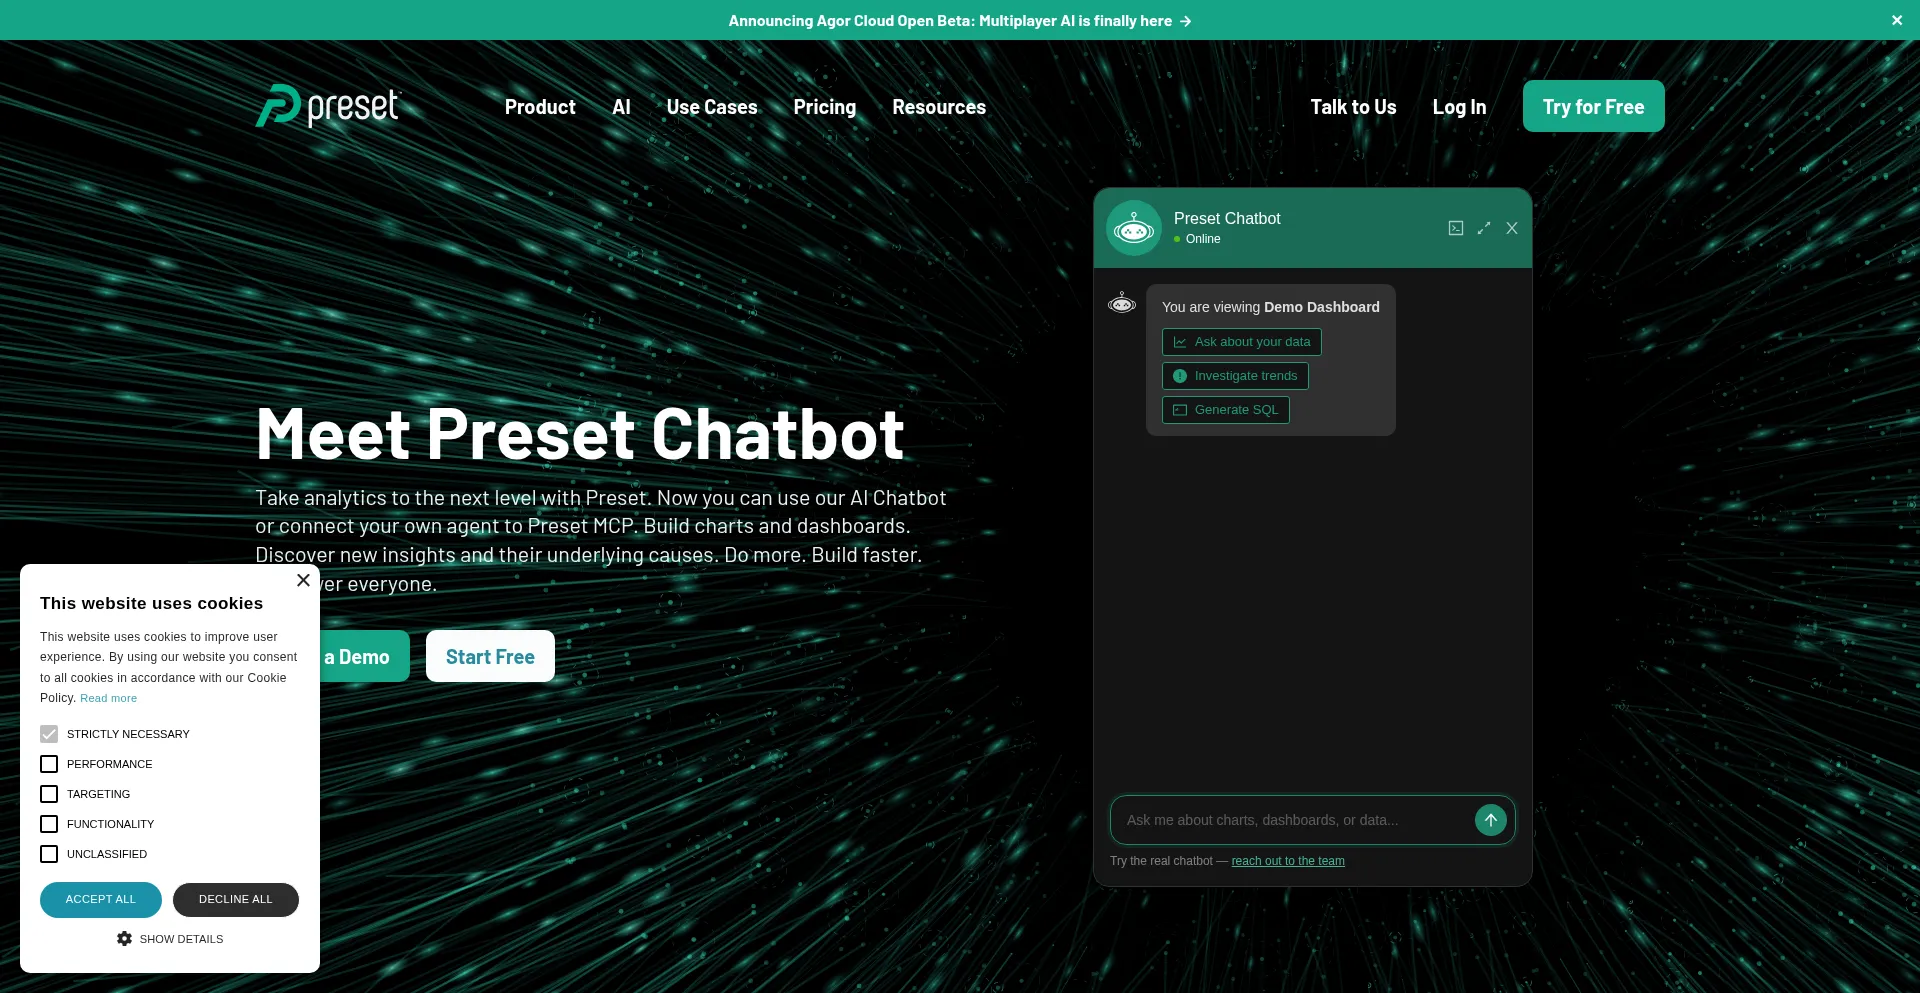Select the Ask about your data suggestion
The image size is (1920, 993).
coord(1241,342)
